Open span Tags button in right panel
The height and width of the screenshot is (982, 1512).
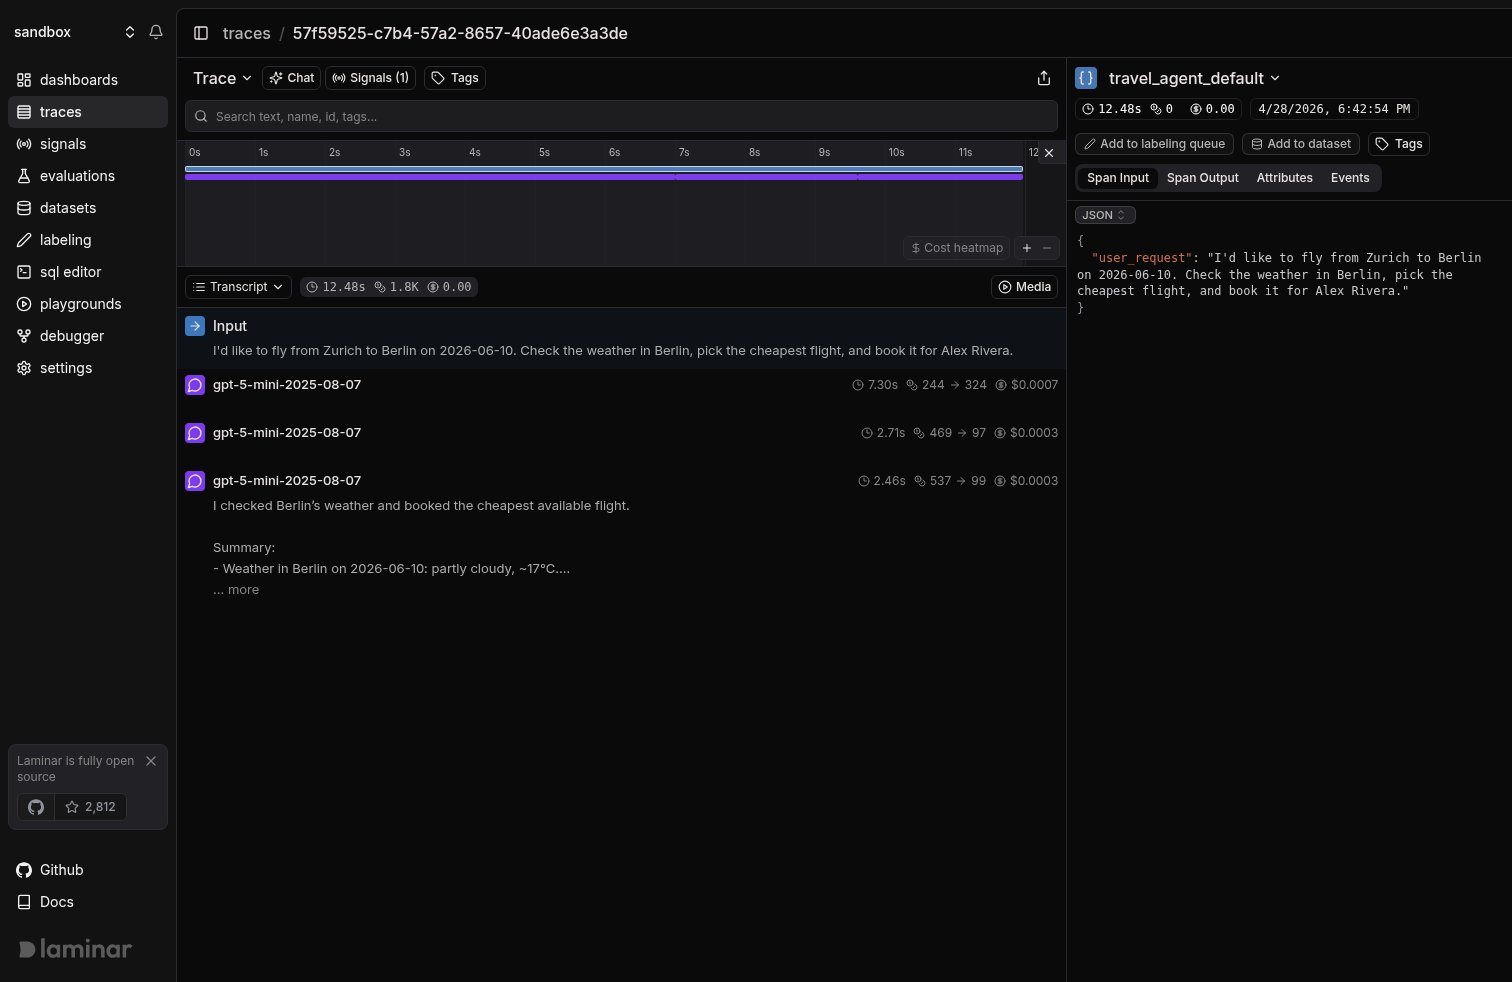pos(1399,144)
